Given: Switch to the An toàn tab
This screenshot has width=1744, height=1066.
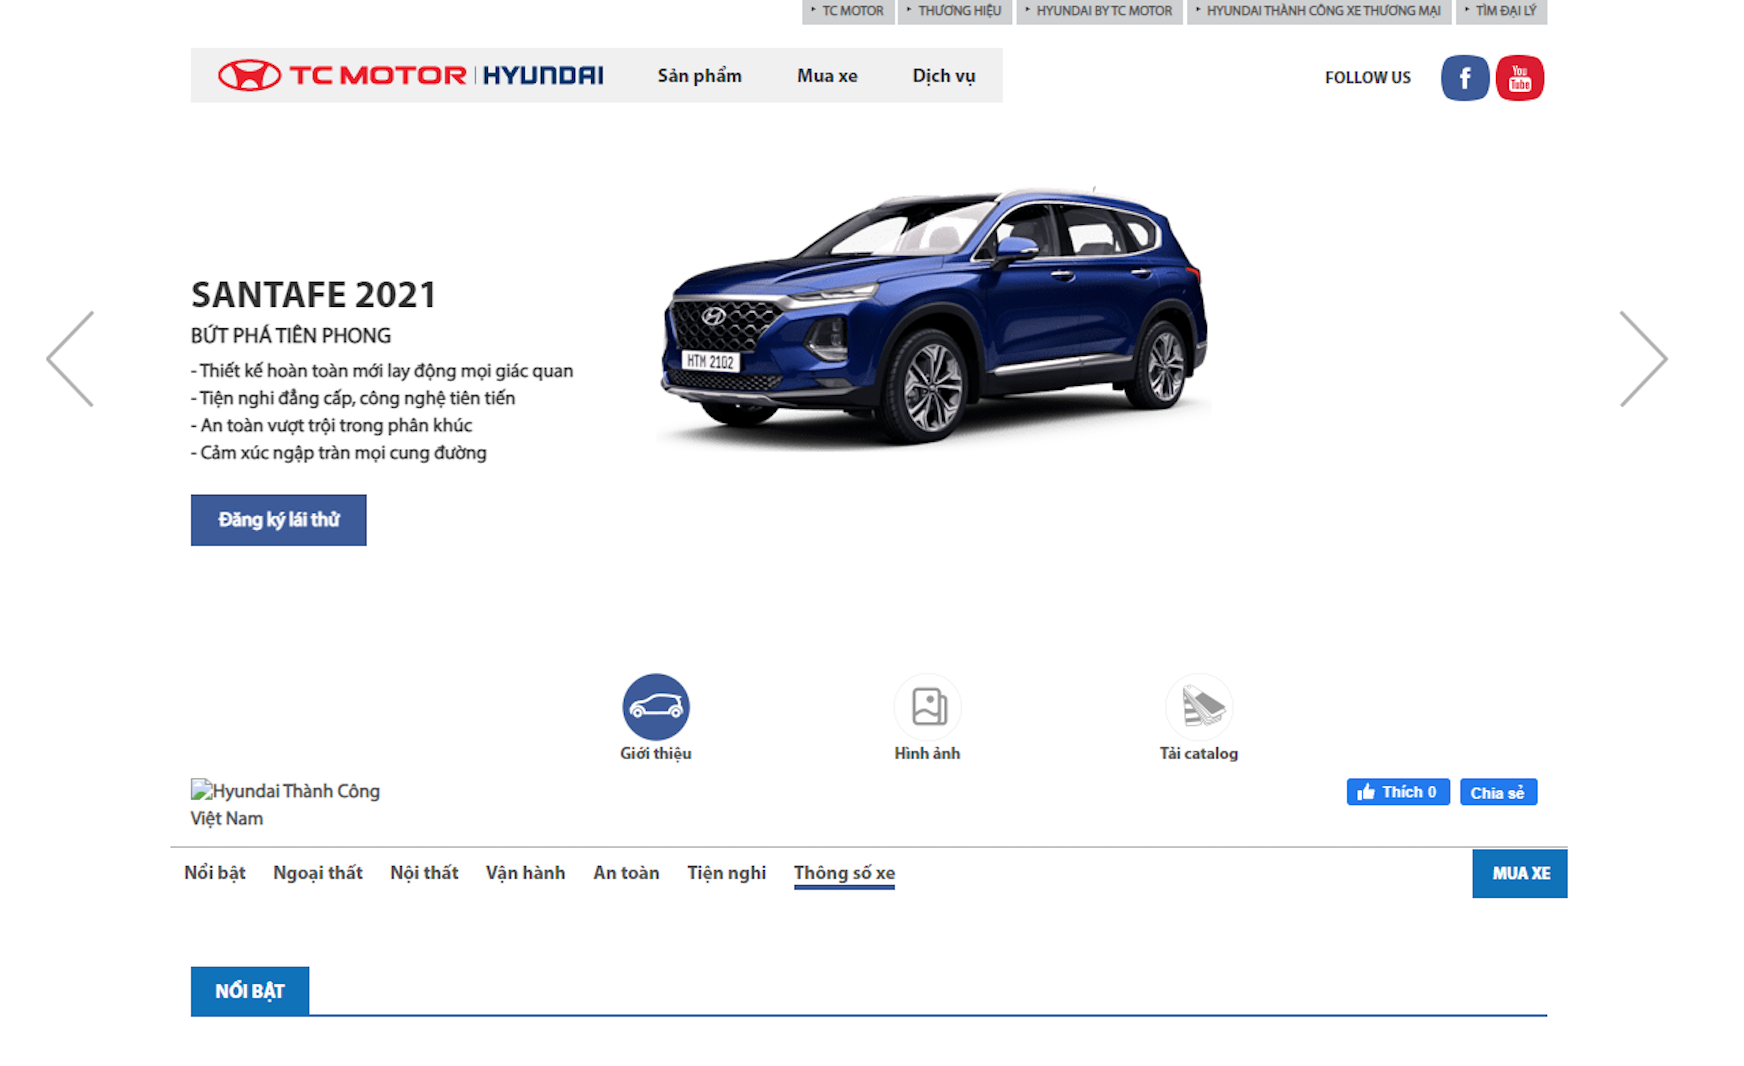Looking at the screenshot, I should [x=627, y=873].
